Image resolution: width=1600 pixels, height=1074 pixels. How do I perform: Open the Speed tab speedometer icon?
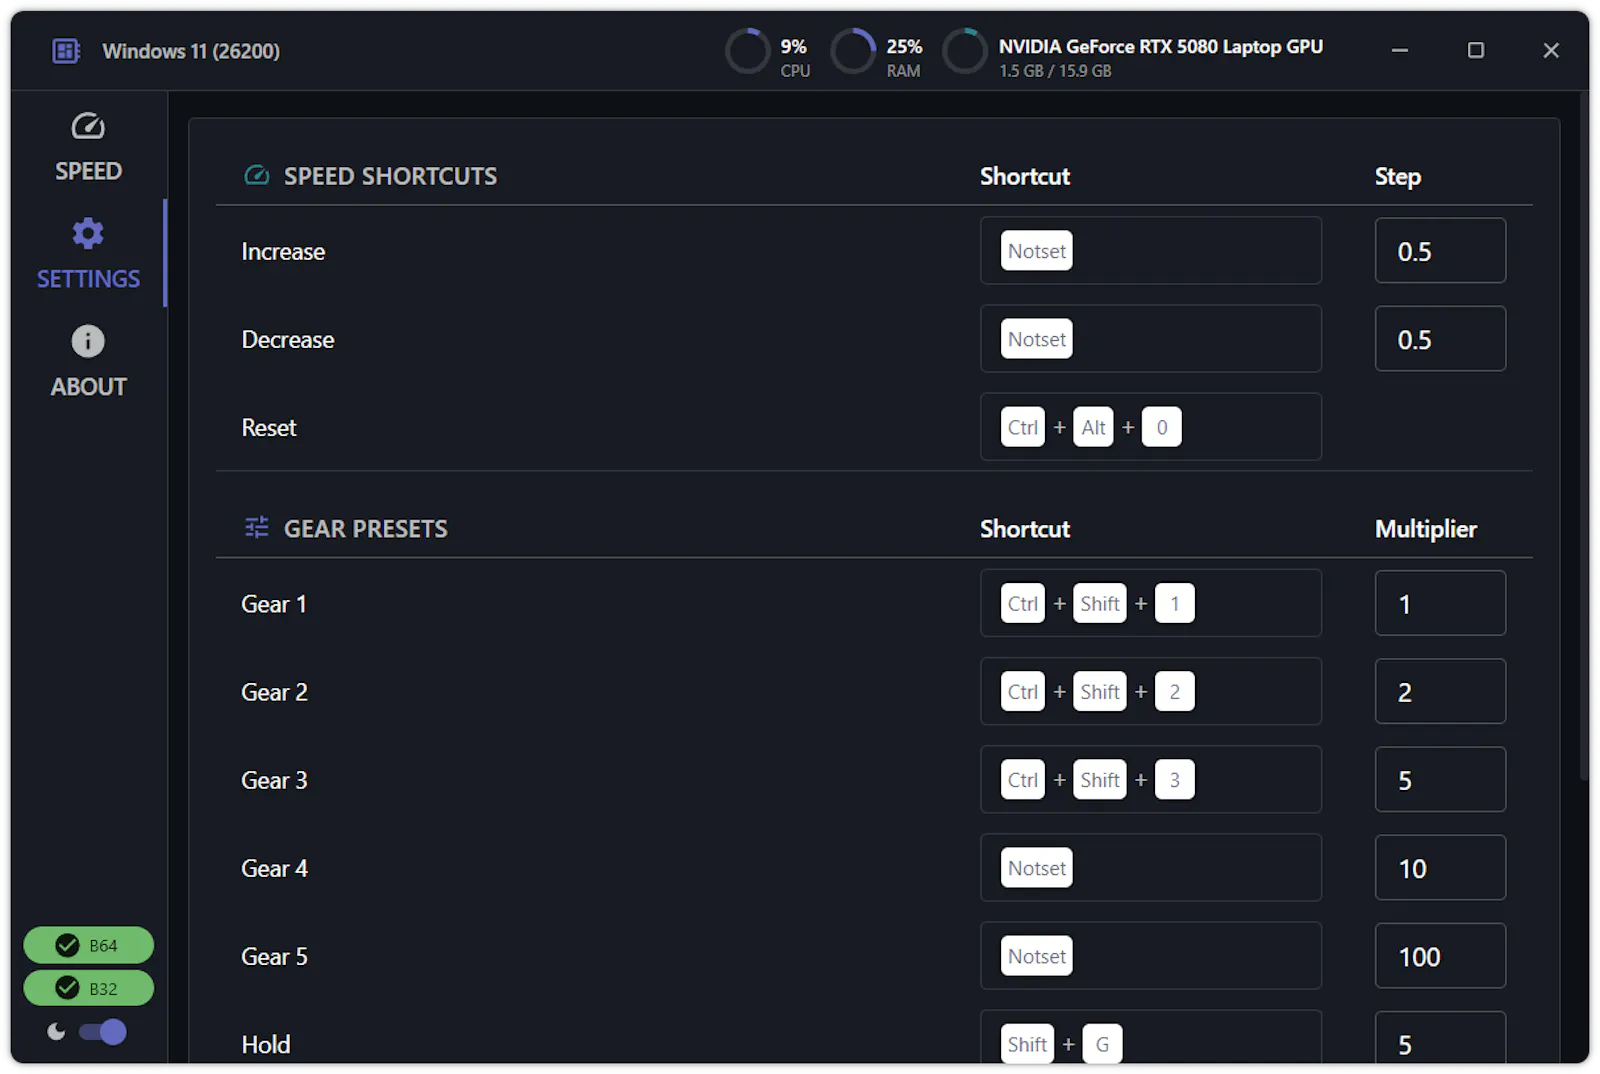pos(88,126)
